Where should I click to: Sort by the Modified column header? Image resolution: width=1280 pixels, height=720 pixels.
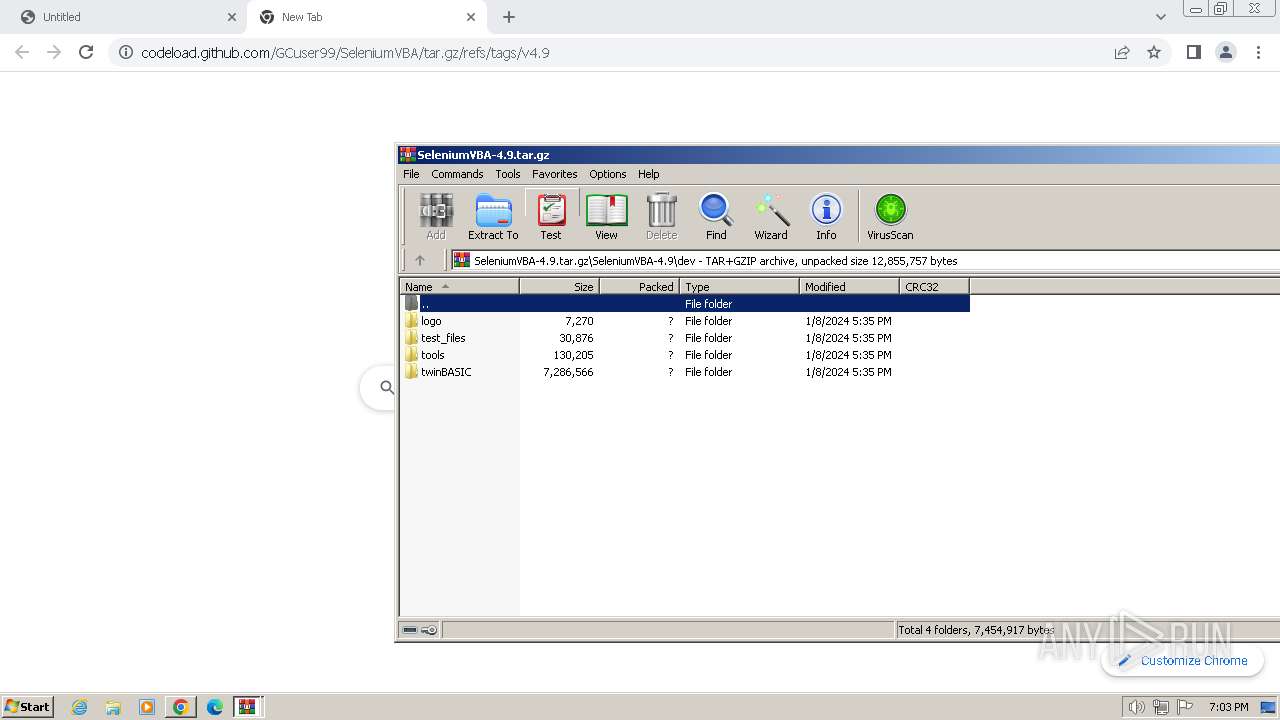click(849, 286)
